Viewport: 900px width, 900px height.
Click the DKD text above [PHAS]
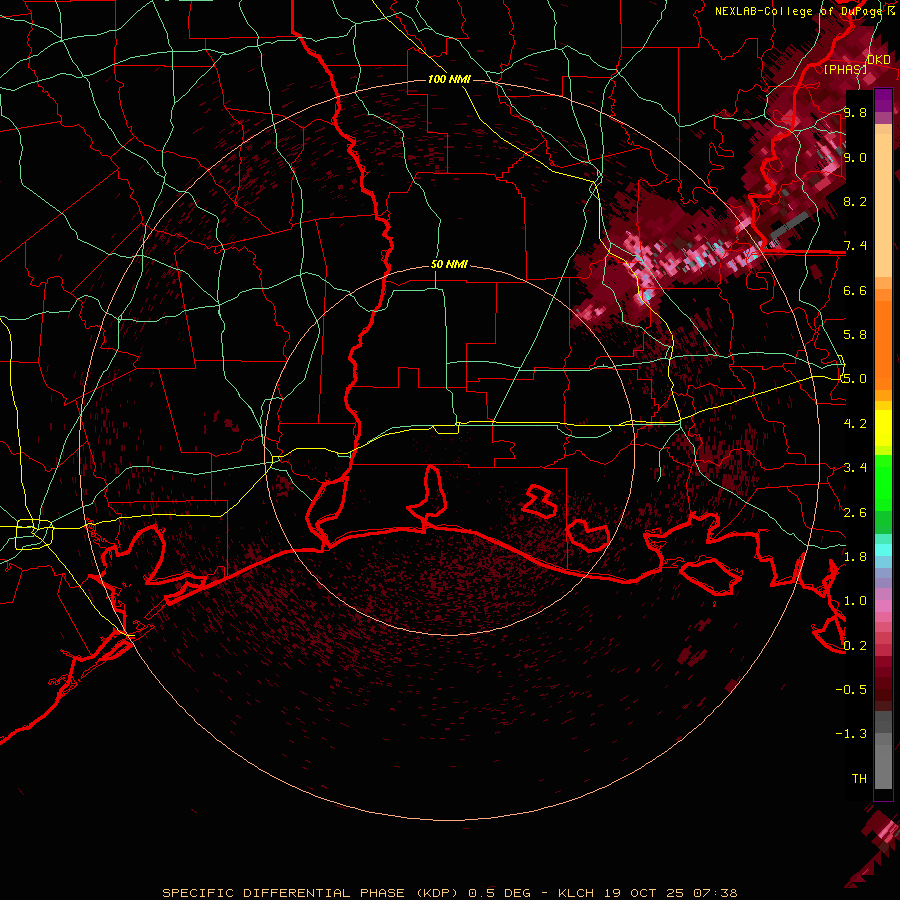coord(879,60)
